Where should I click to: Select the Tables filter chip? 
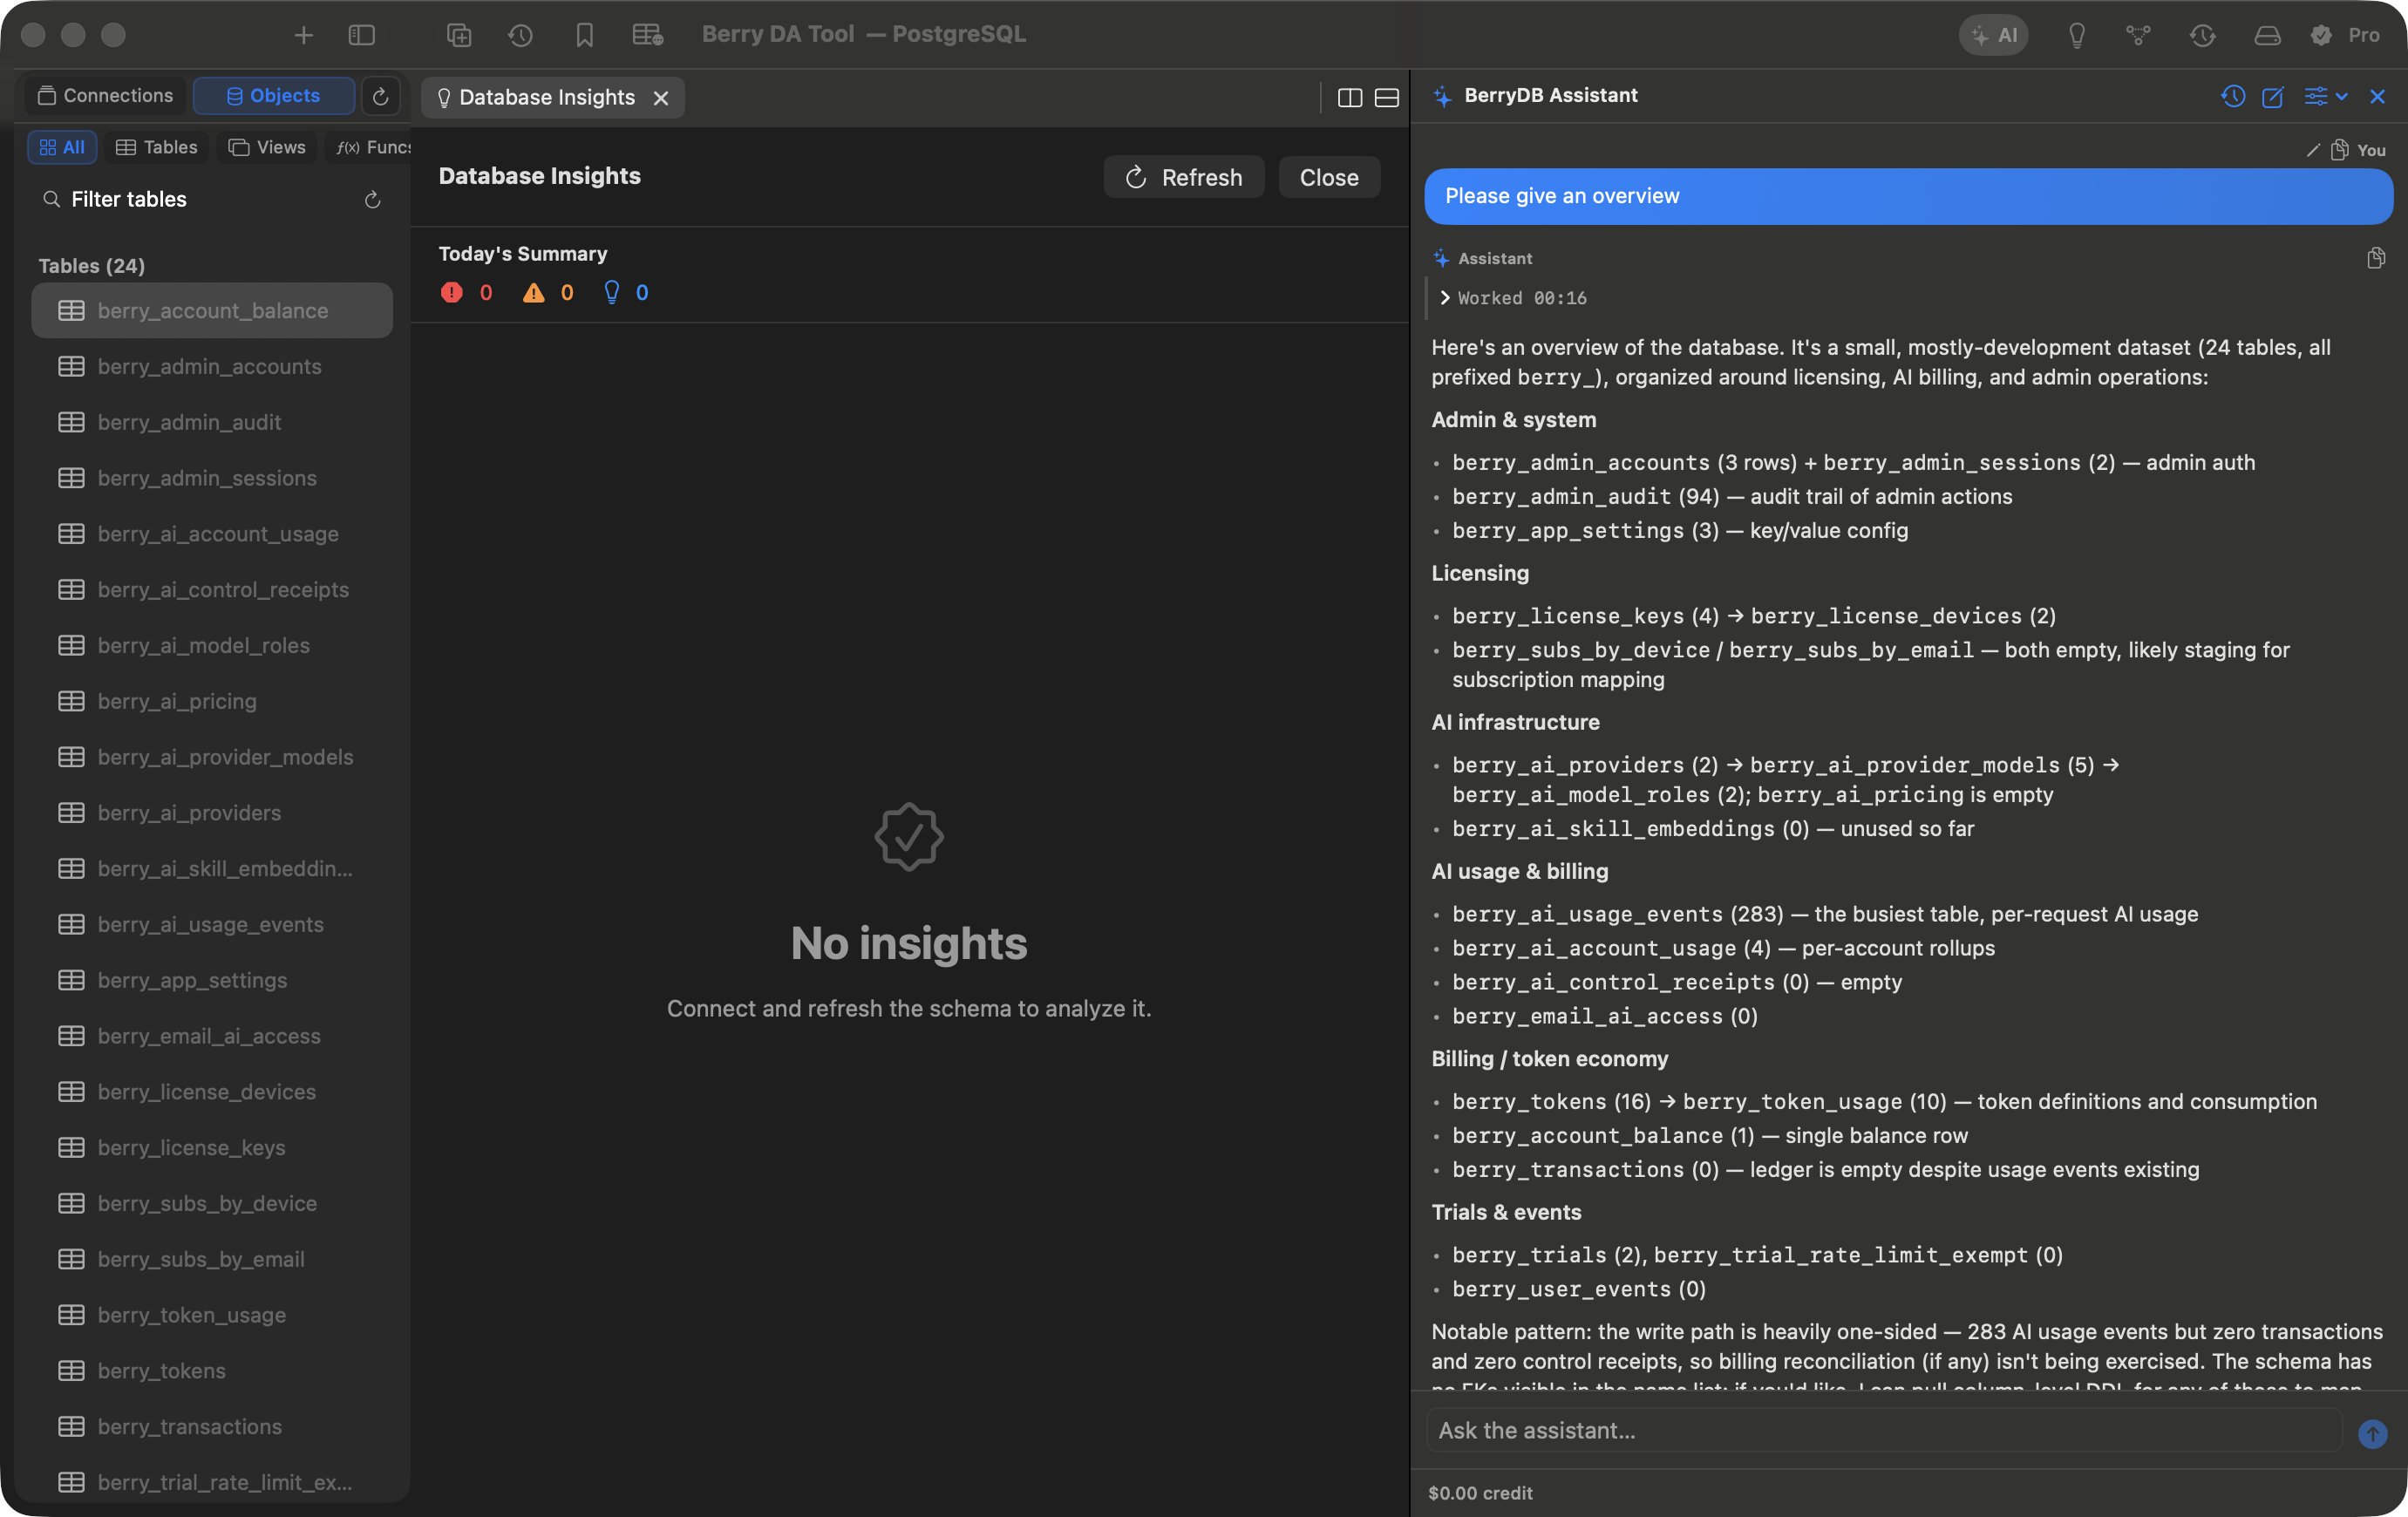(x=157, y=147)
